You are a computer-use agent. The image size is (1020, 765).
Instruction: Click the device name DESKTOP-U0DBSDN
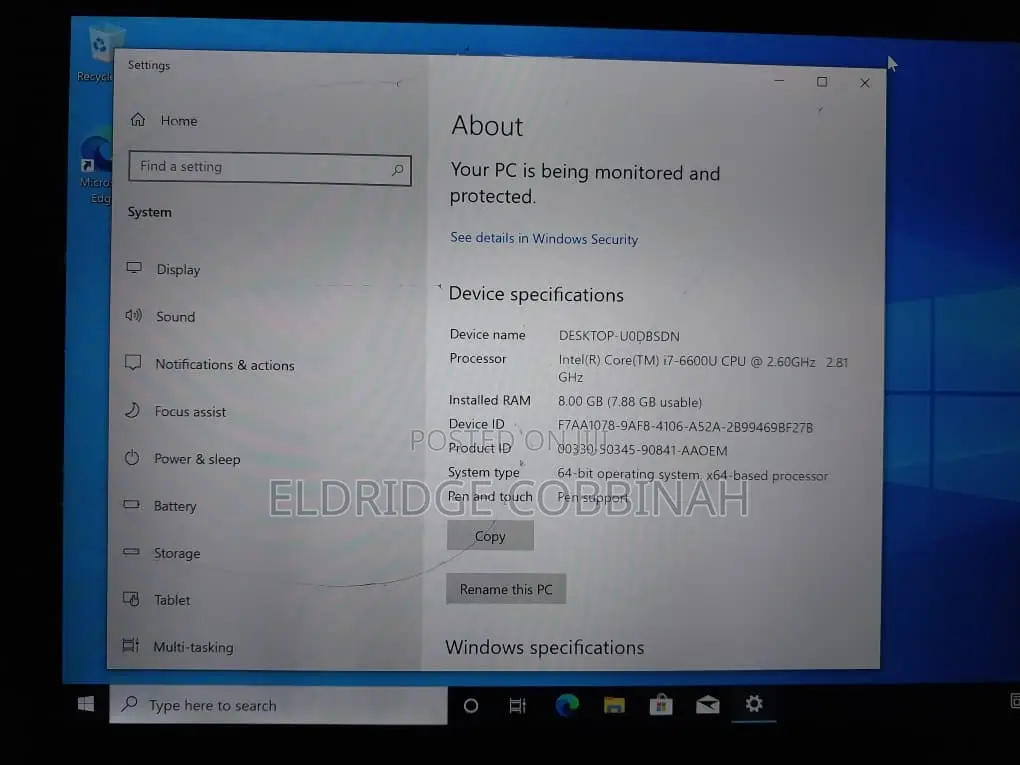(x=619, y=336)
